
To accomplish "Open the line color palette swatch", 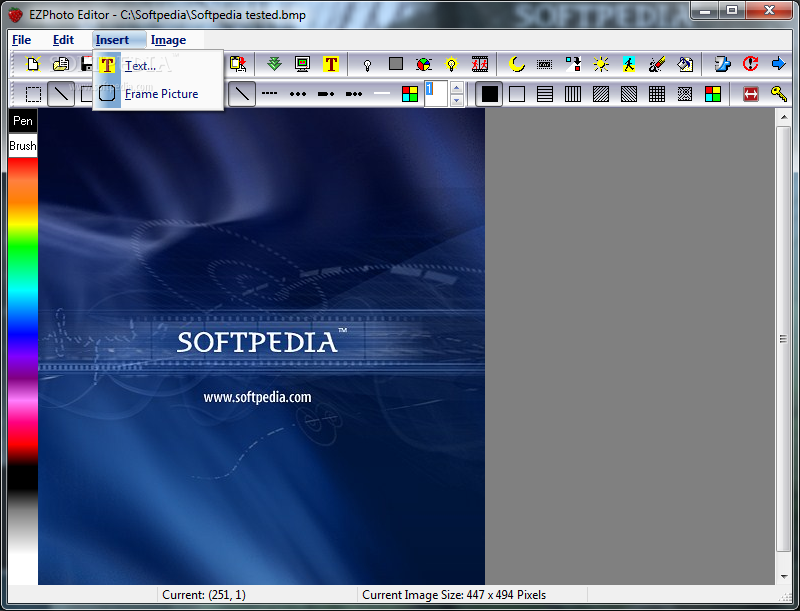I will [x=410, y=94].
